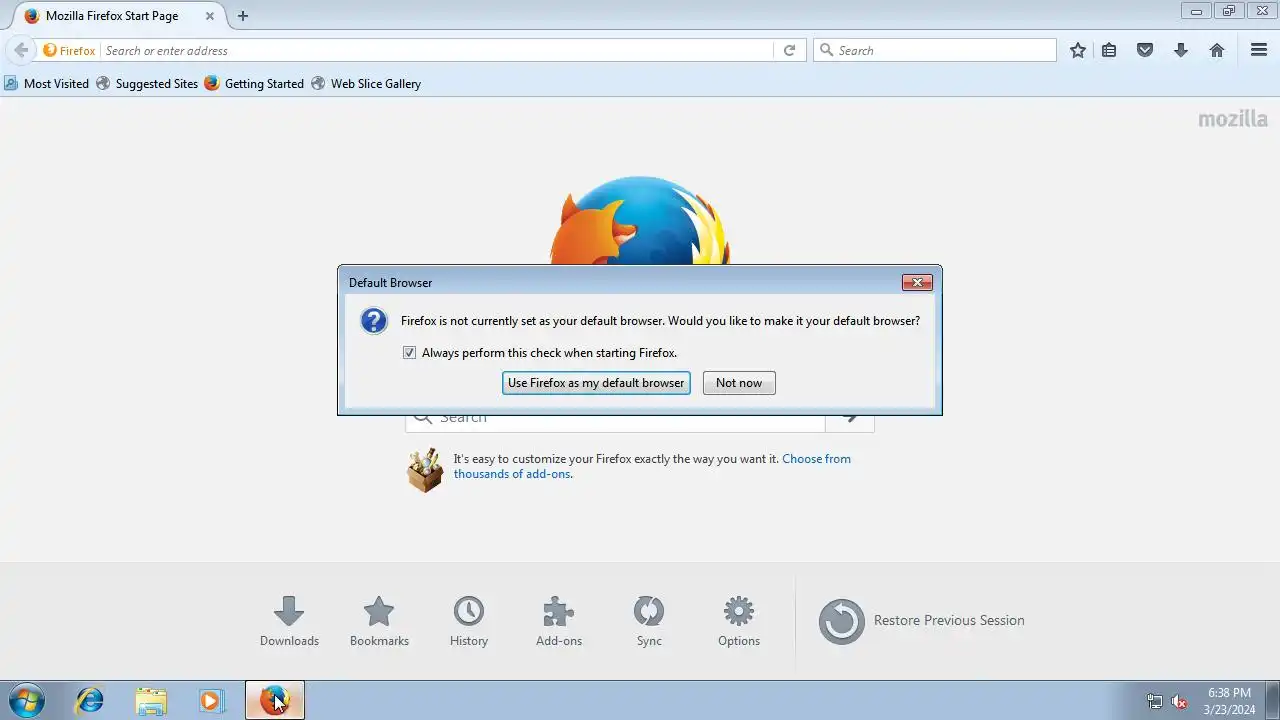Open Downloads from start page
This screenshot has height=720, width=1280.
289,621
